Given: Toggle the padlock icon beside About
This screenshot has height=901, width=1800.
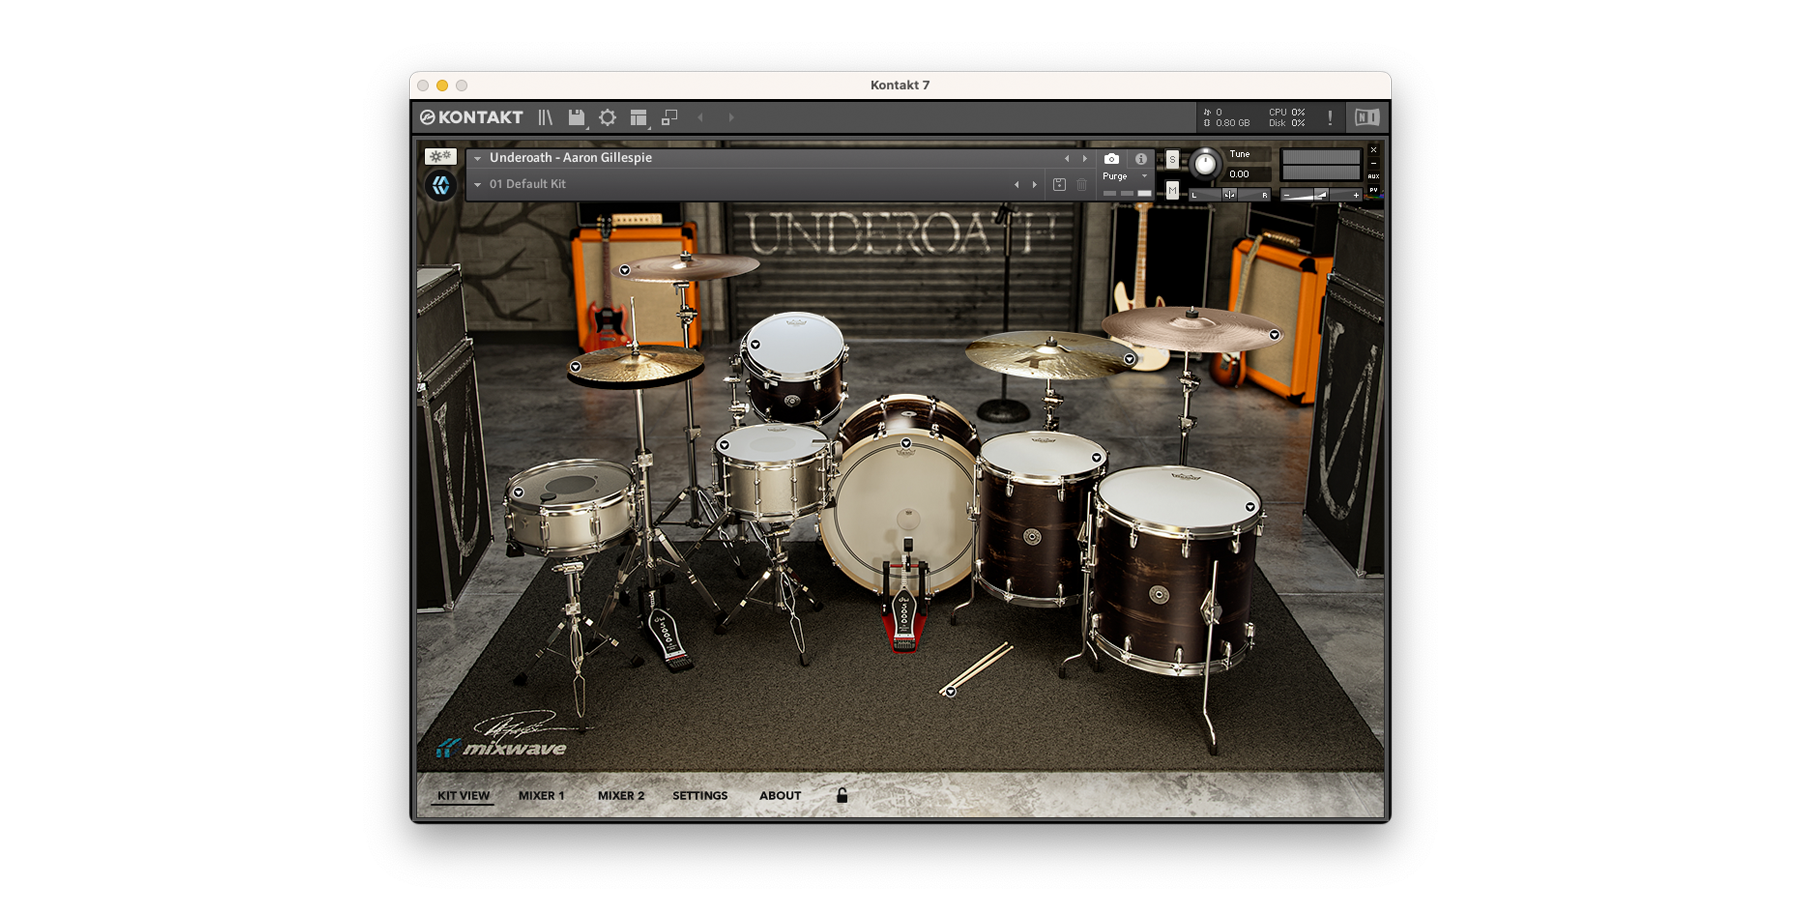Looking at the screenshot, I should point(842,796).
